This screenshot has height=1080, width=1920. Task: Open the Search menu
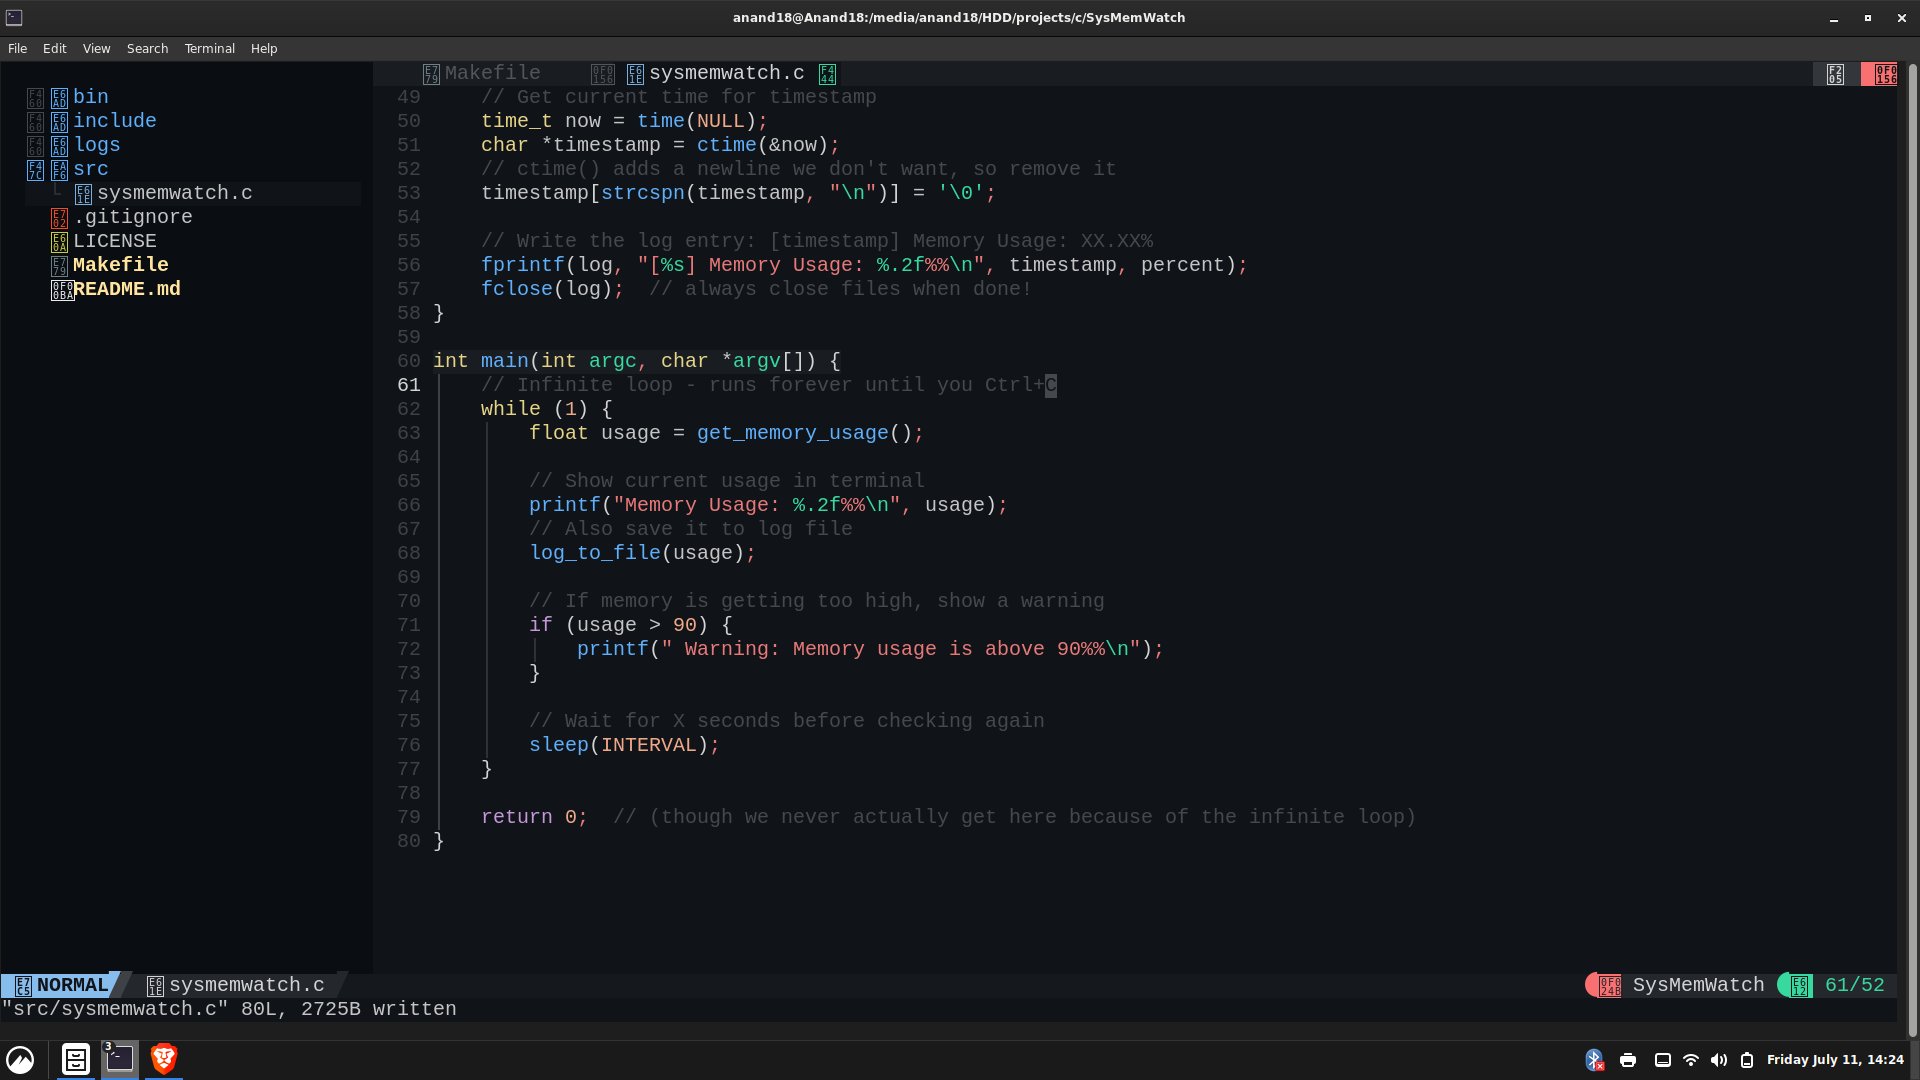[x=147, y=48]
